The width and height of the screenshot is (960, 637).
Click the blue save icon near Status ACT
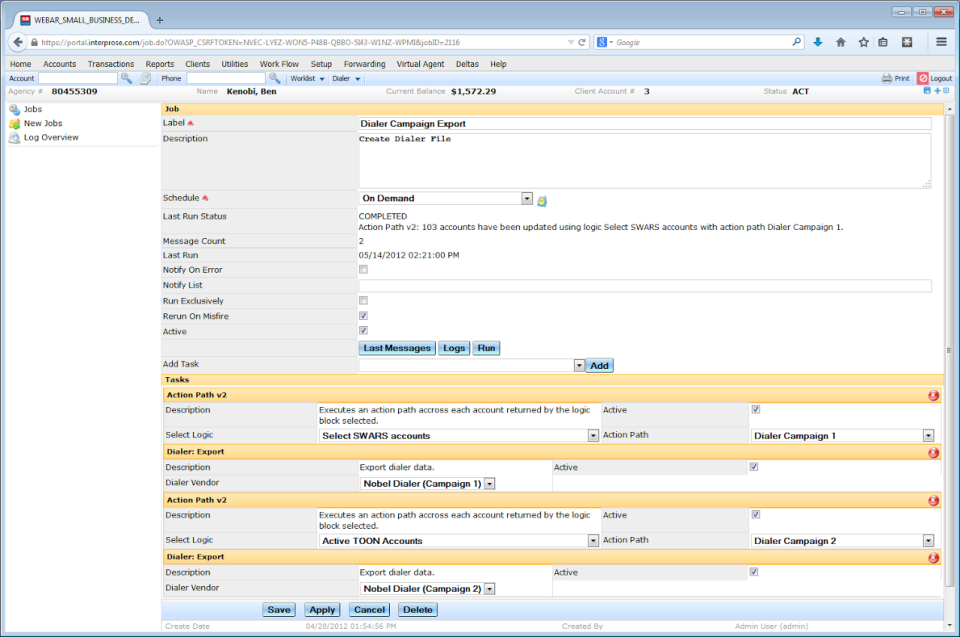coord(926,90)
